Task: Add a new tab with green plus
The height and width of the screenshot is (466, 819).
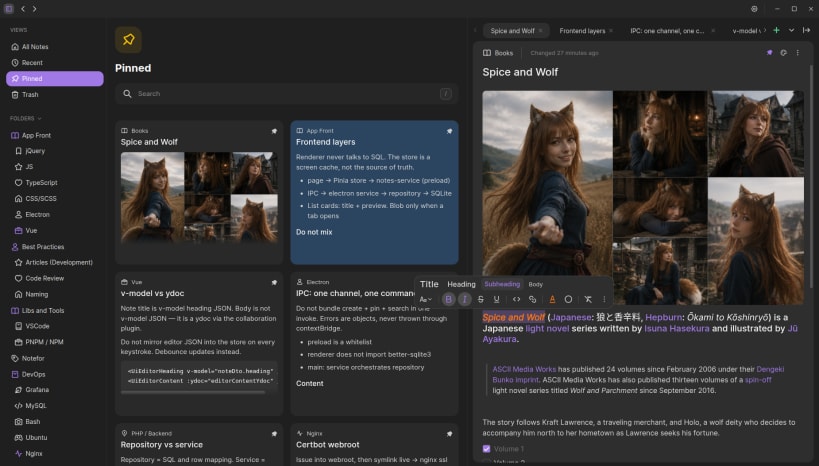Action: pyautogui.click(x=776, y=30)
